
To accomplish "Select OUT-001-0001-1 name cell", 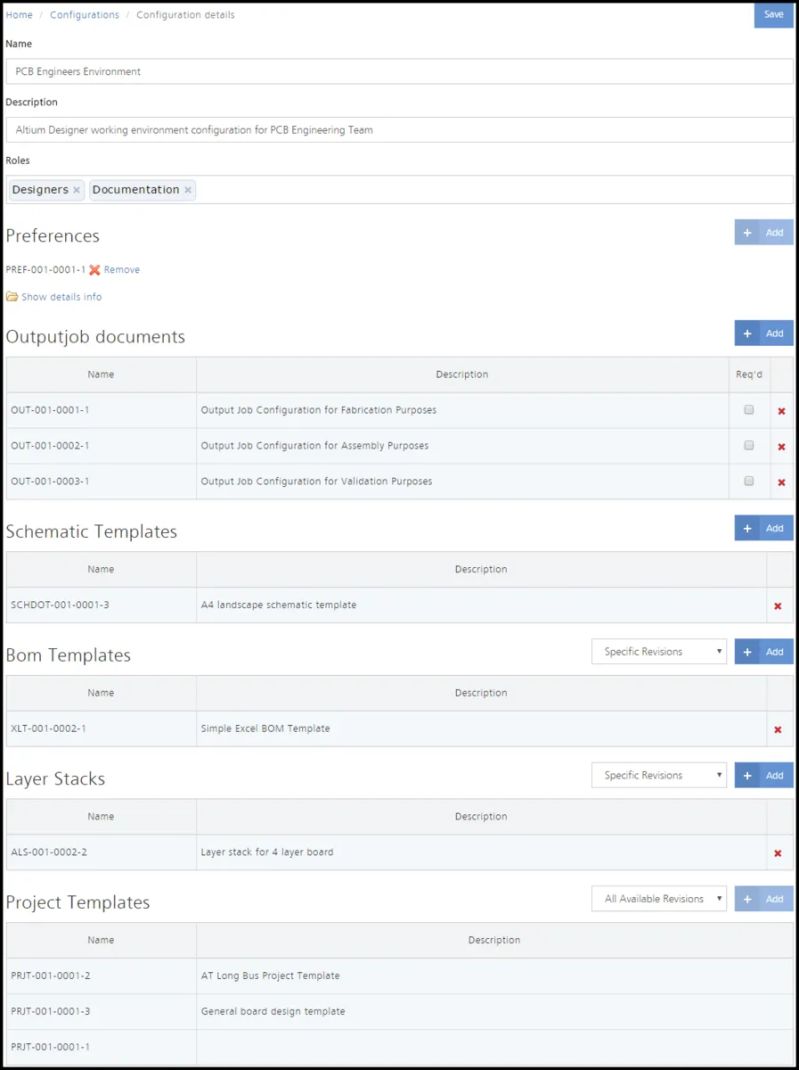I will pyautogui.click(x=101, y=410).
